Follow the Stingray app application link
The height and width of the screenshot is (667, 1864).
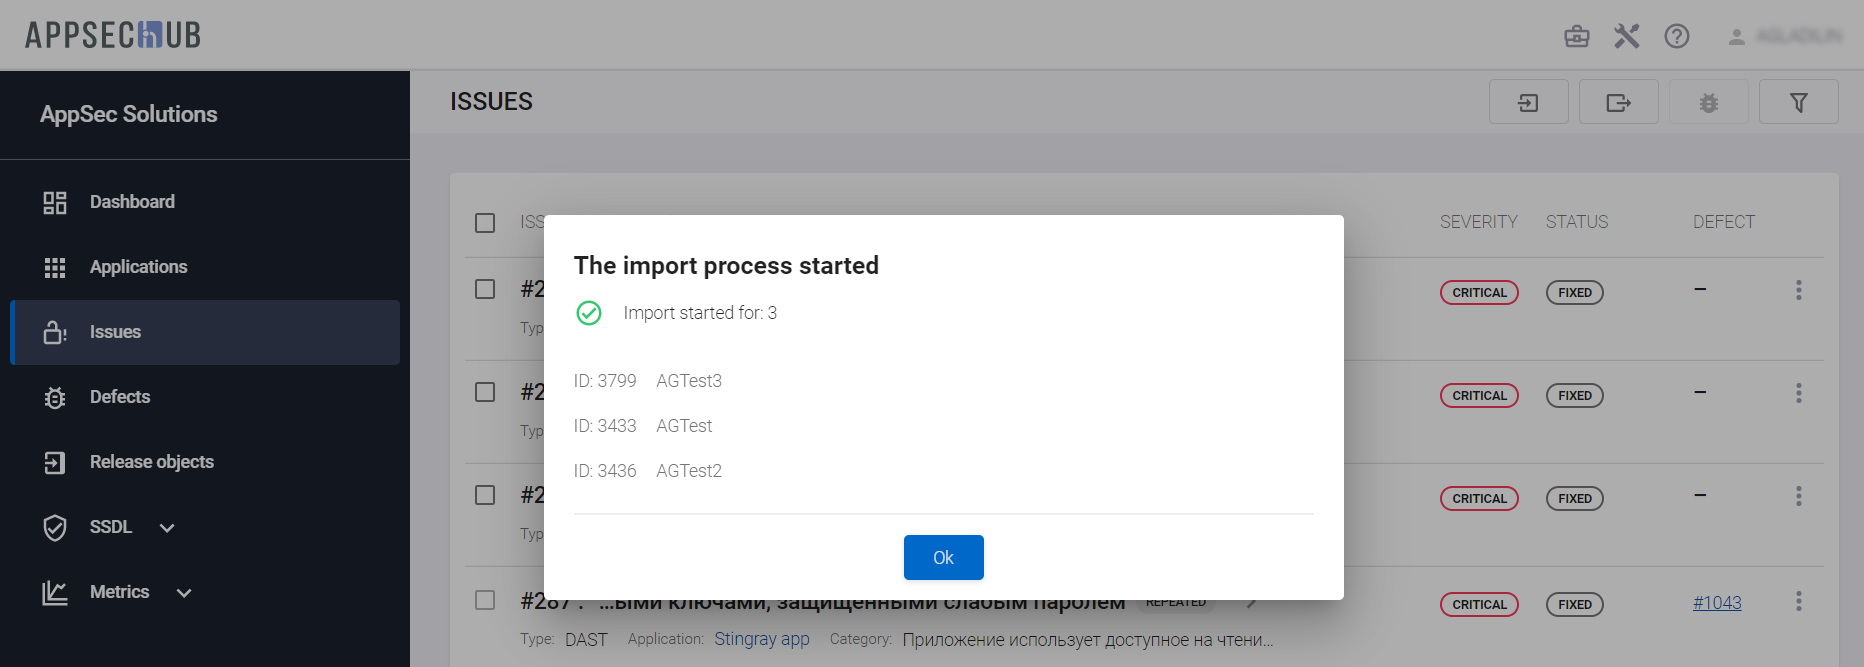(761, 639)
